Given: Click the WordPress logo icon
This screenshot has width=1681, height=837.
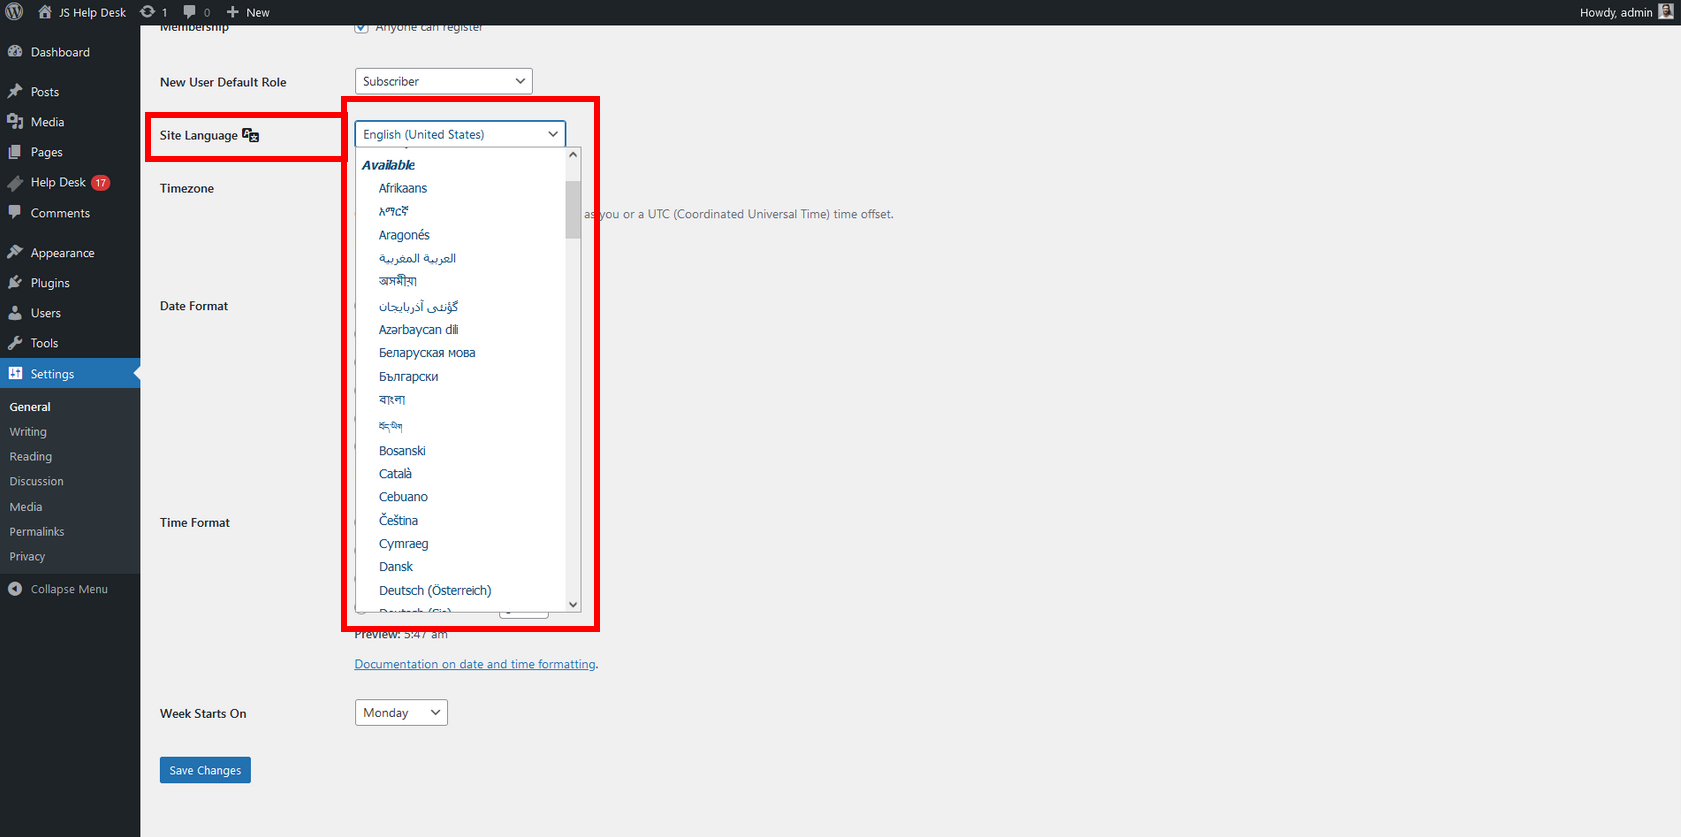Looking at the screenshot, I should (x=14, y=12).
